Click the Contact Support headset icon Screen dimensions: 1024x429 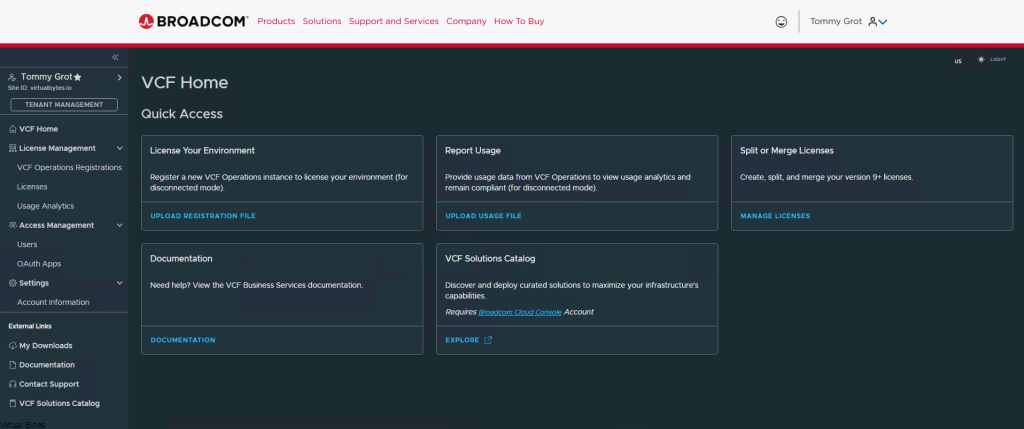13,385
